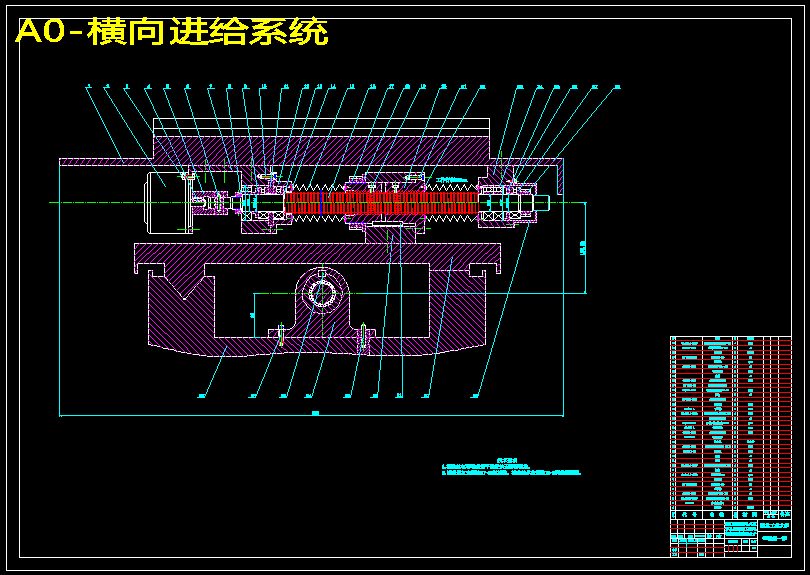Select the circular bearing housing section

pyautogui.click(x=322, y=292)
